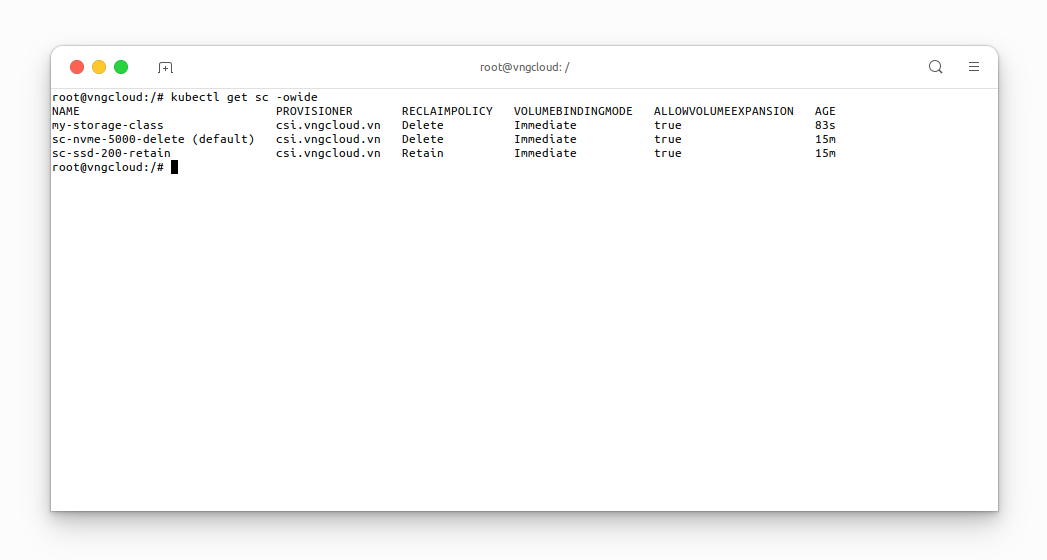Close the terminal with the red button
The width and height of the screenshot is (1047, 560).
pos(77,67)
